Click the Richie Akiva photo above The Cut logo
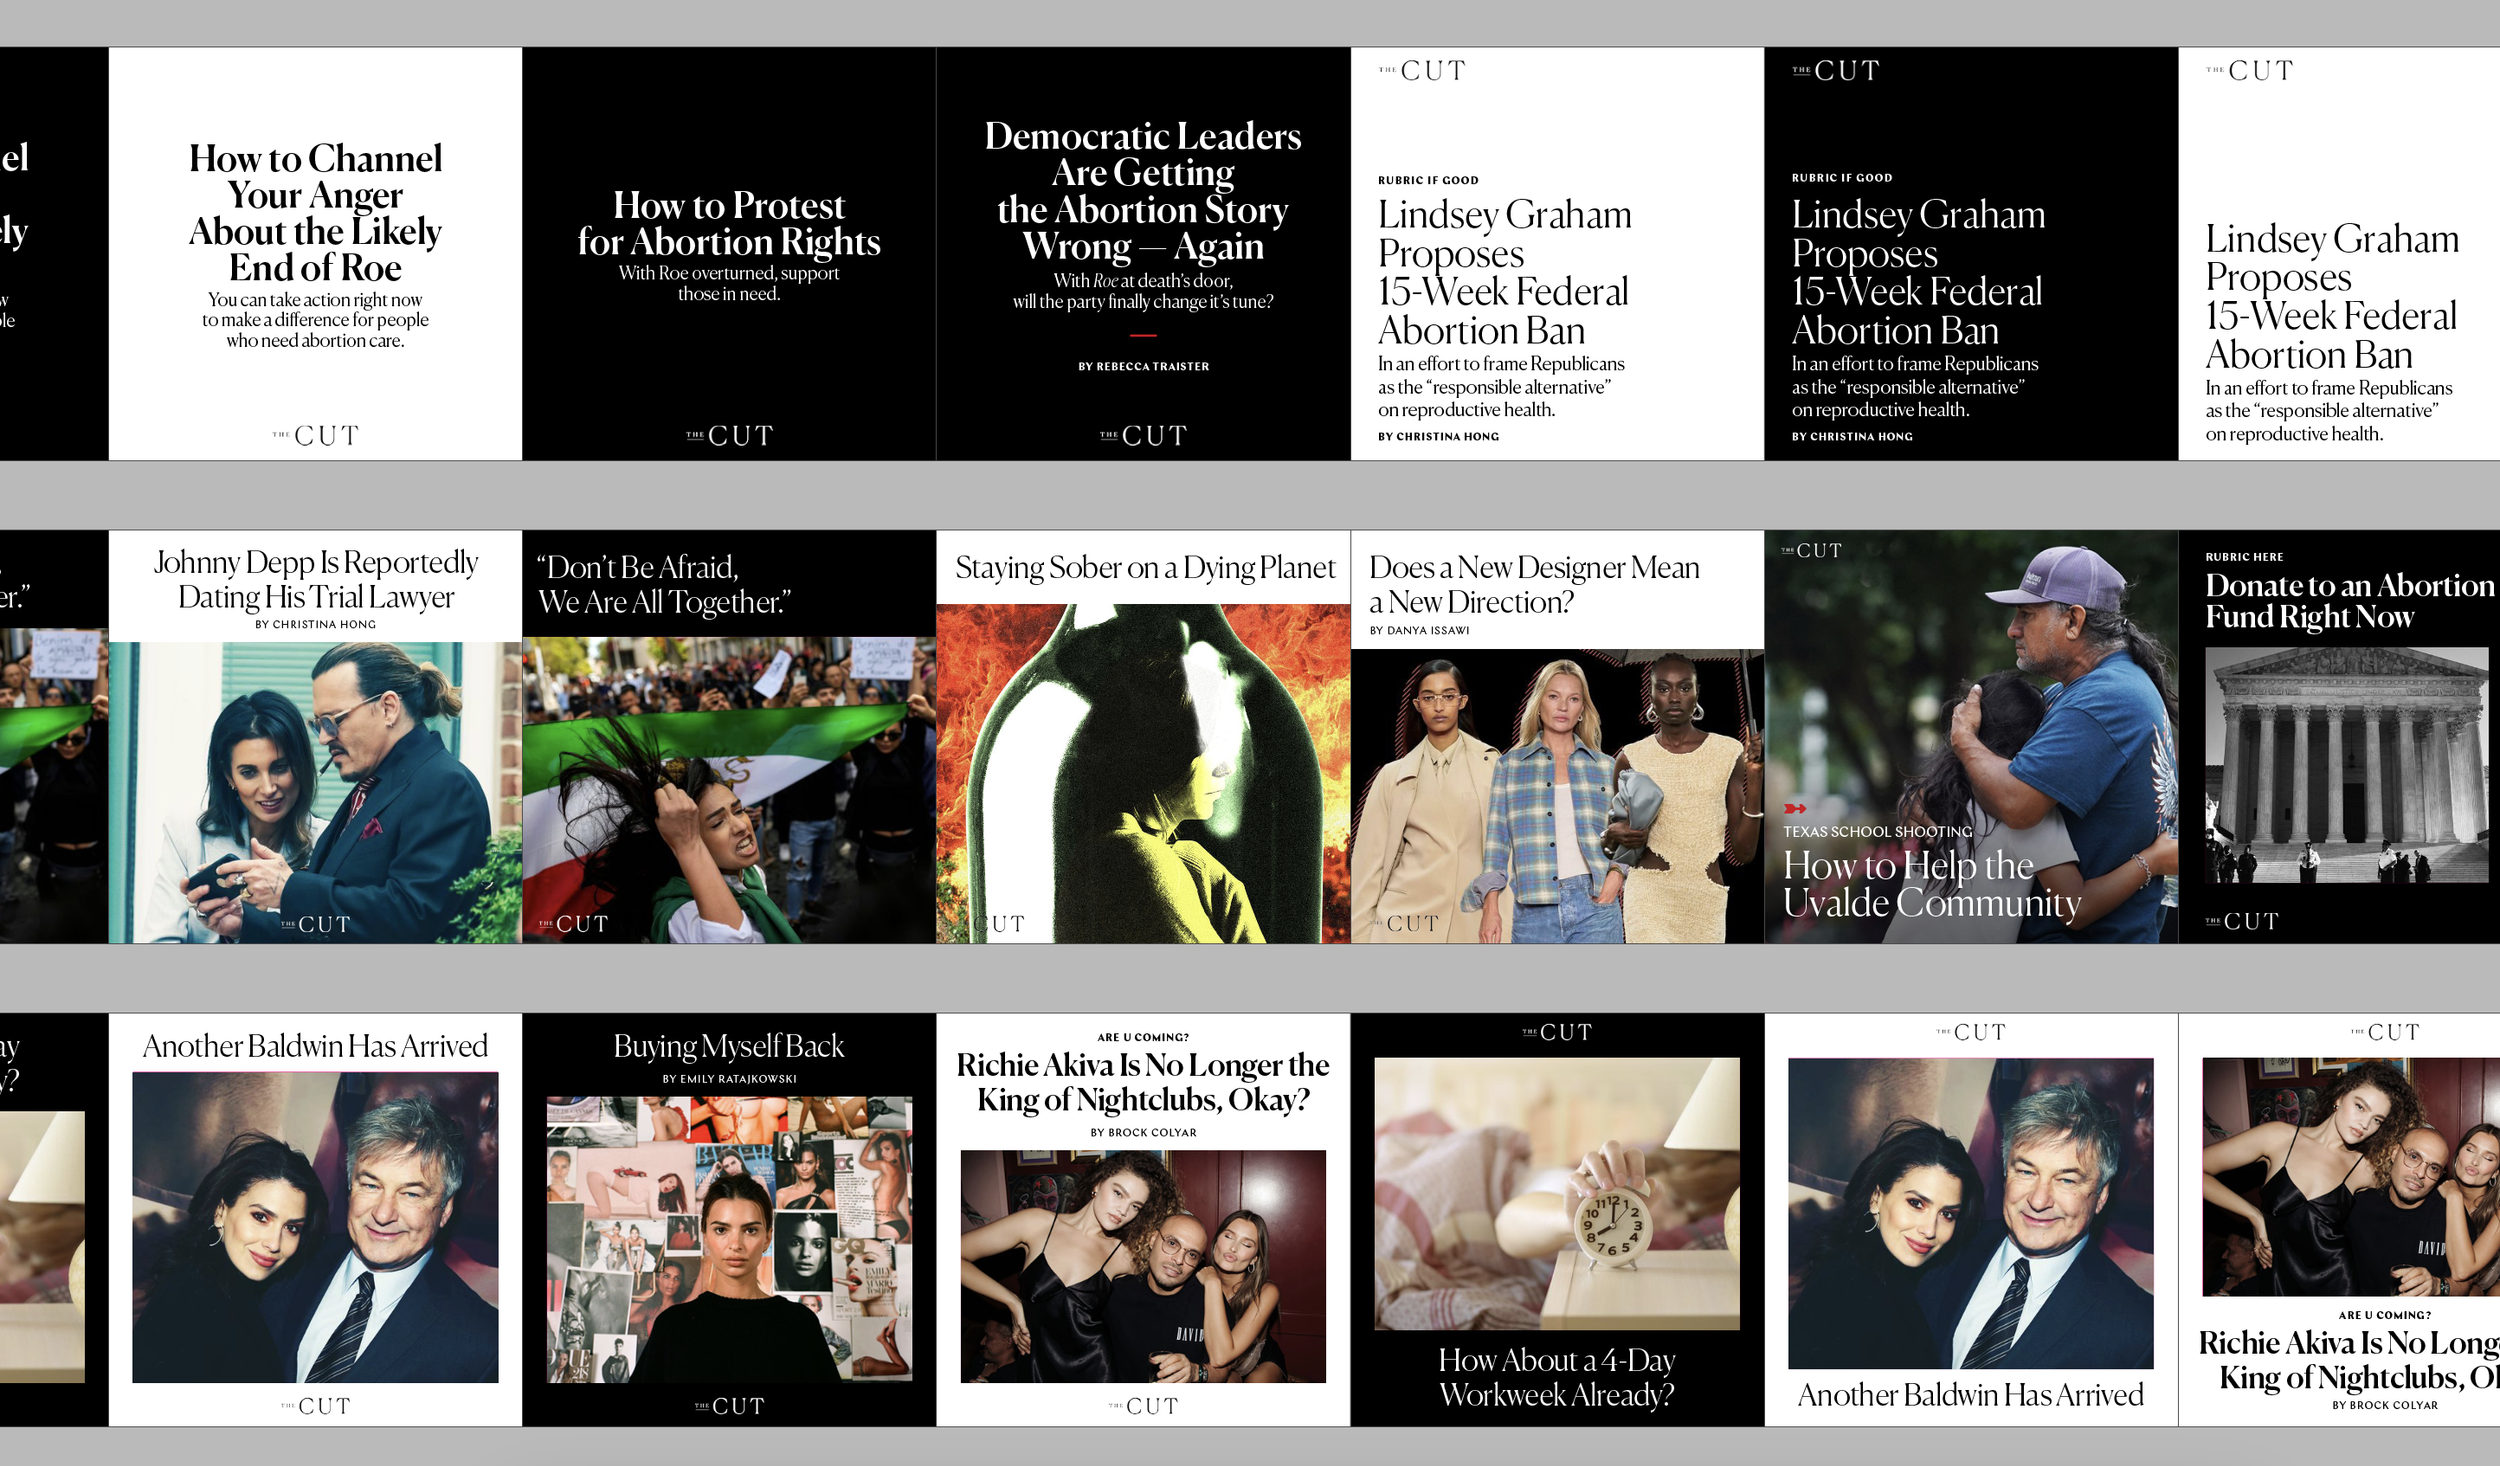Screen dimensions: 2500x1466 [1143, 1266]
